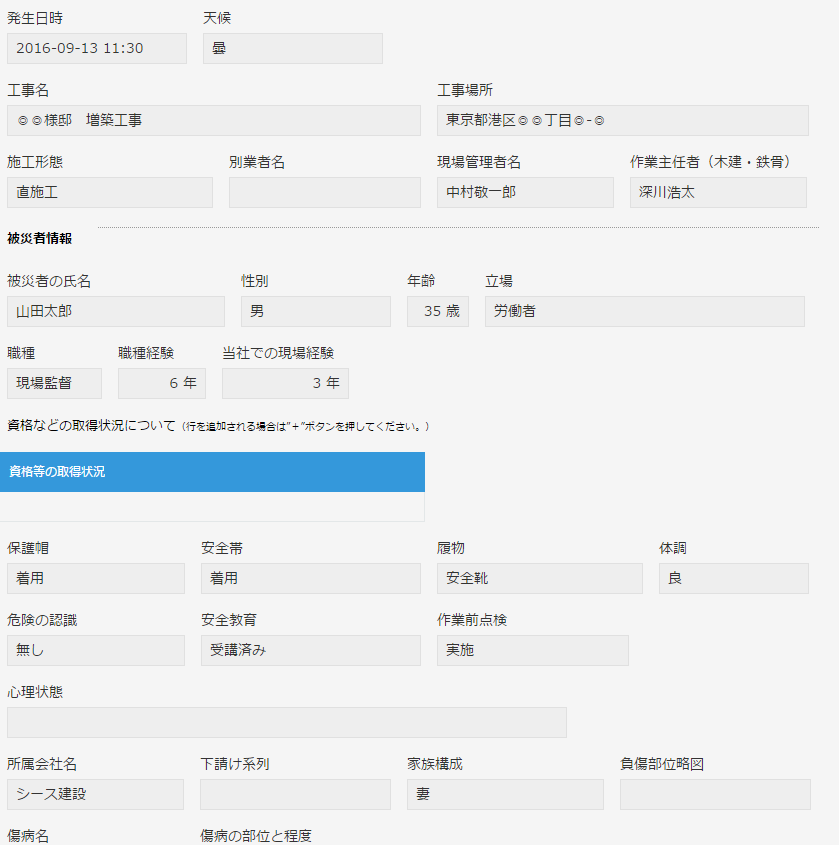Click the 履物 field showing 安全靴

click(539, 578)
